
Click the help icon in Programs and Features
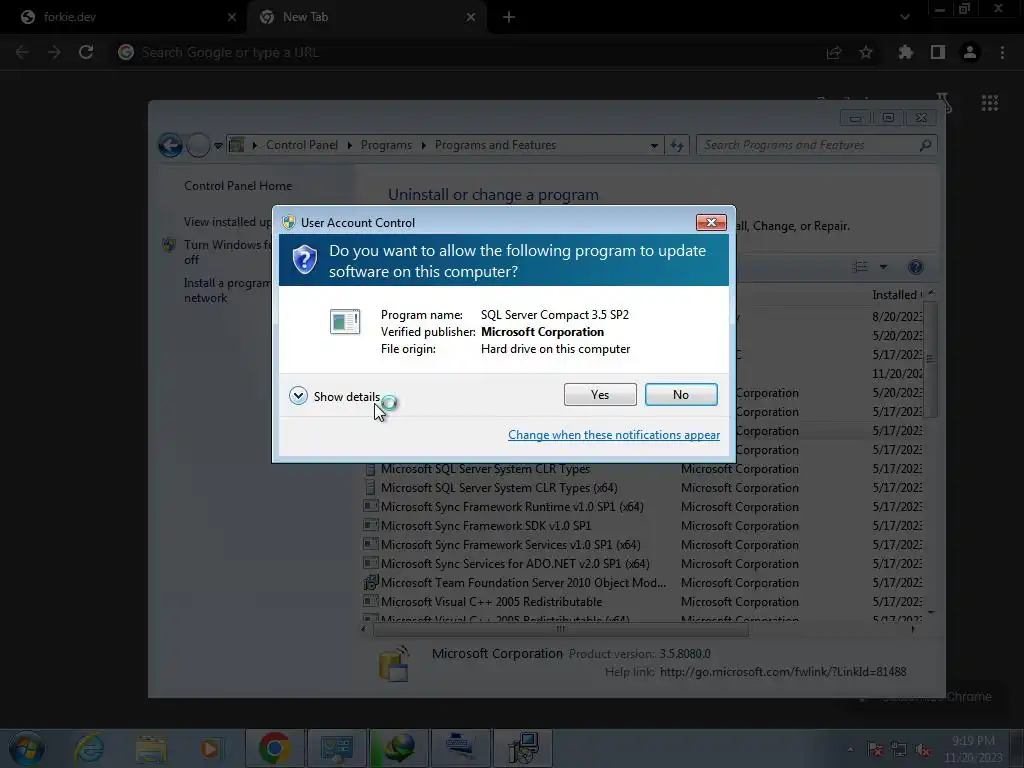(x=916, y=266)
